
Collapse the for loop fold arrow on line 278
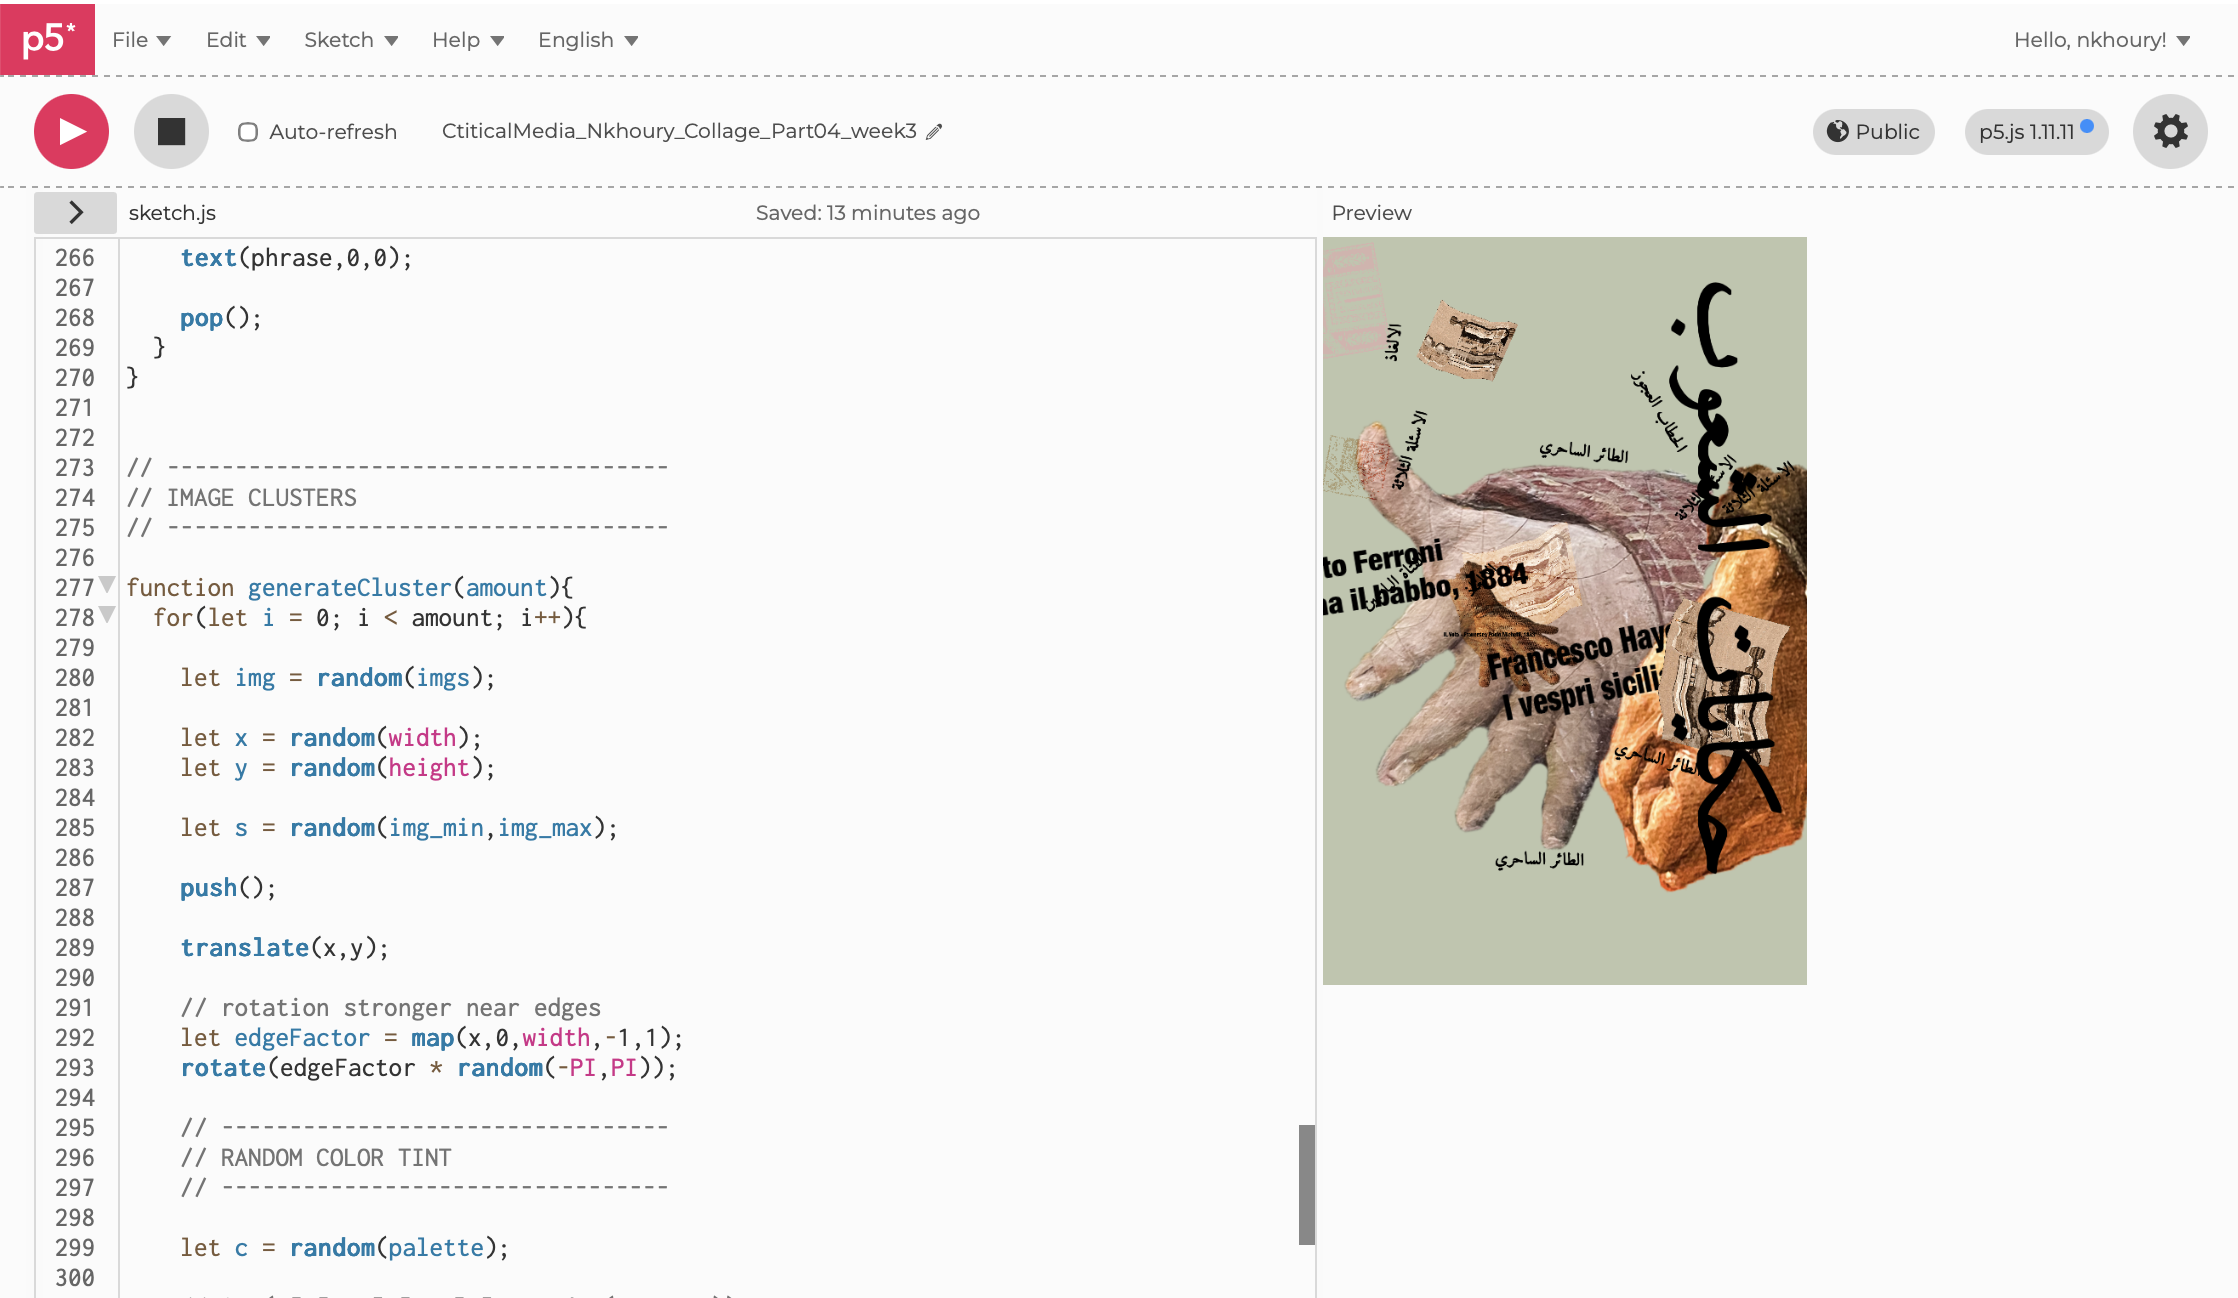[107, 615]
